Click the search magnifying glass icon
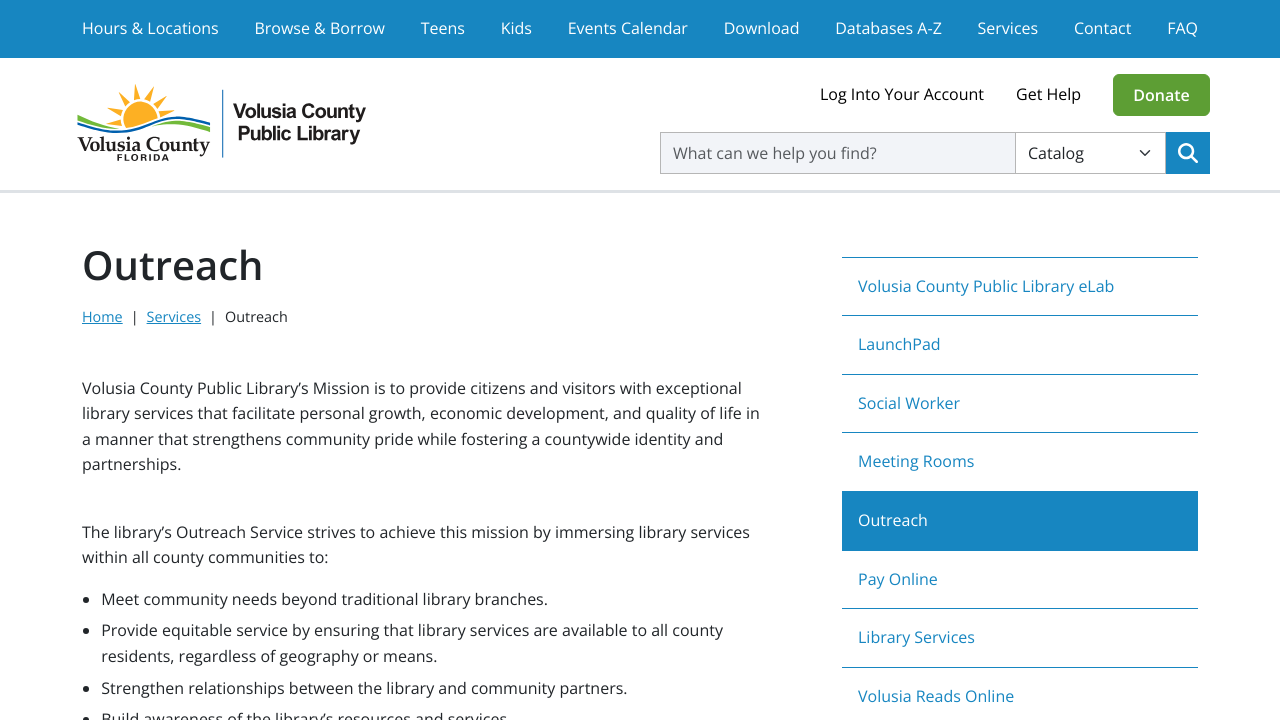 1187,152
